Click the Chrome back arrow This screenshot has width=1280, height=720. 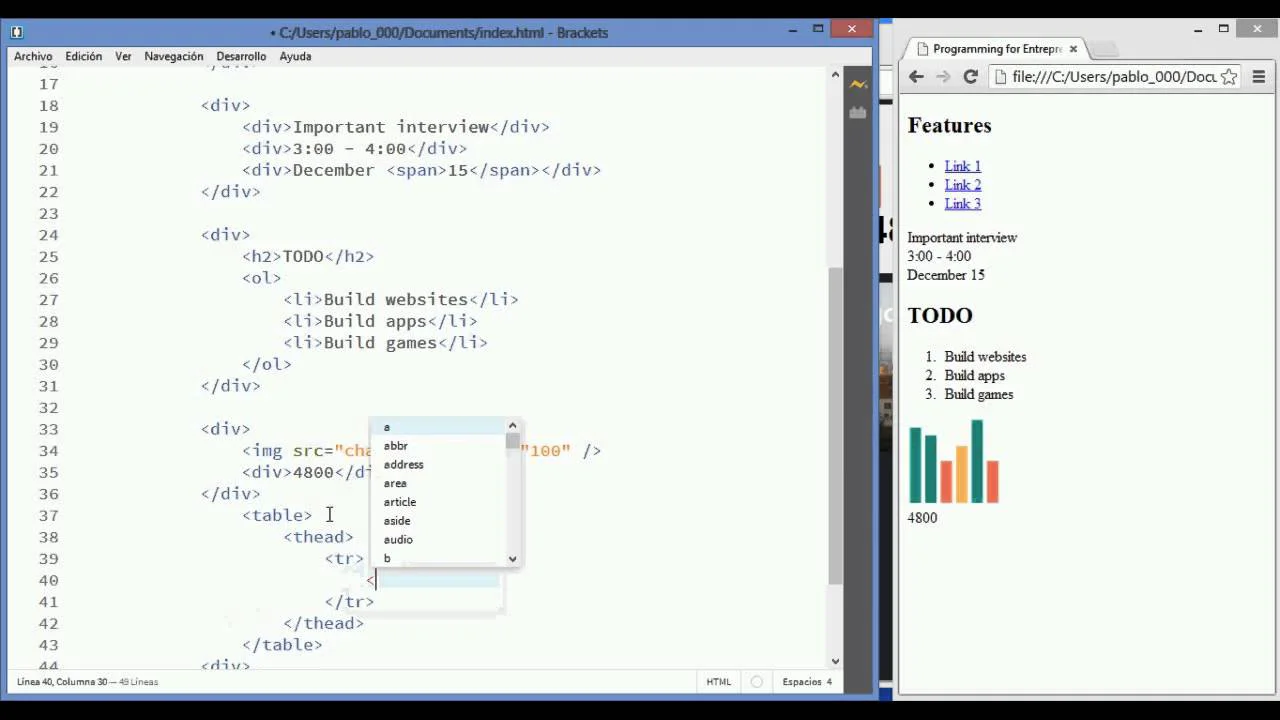916,77
